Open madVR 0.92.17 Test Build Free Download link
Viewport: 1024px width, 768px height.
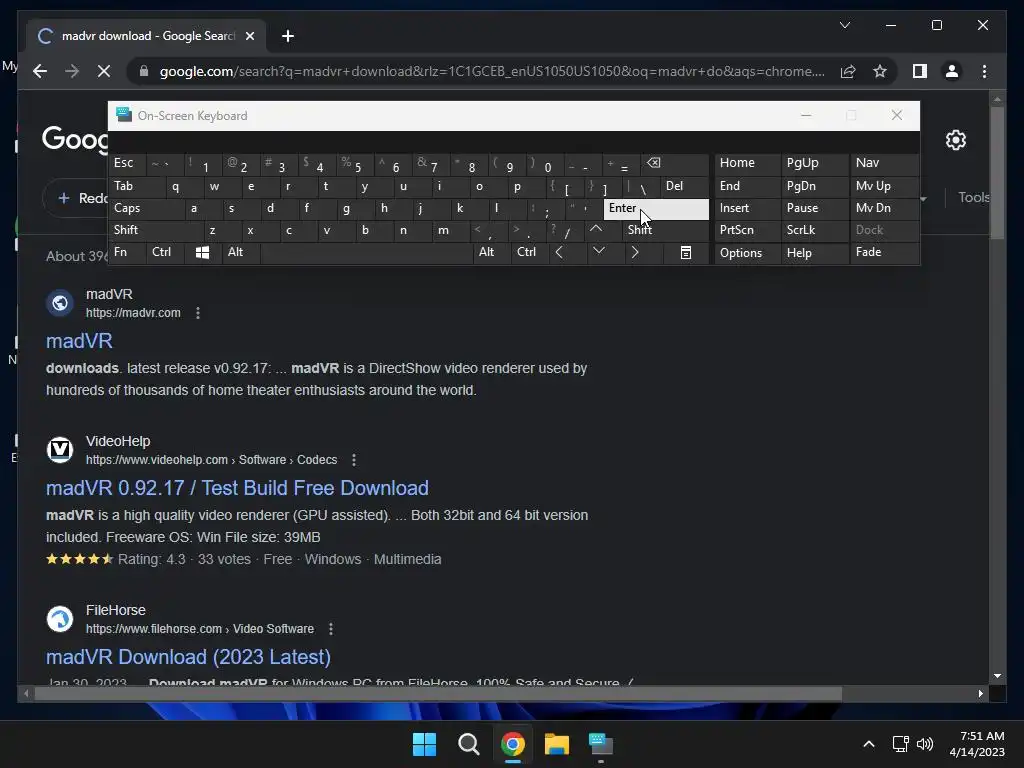[x=237, y=488]
